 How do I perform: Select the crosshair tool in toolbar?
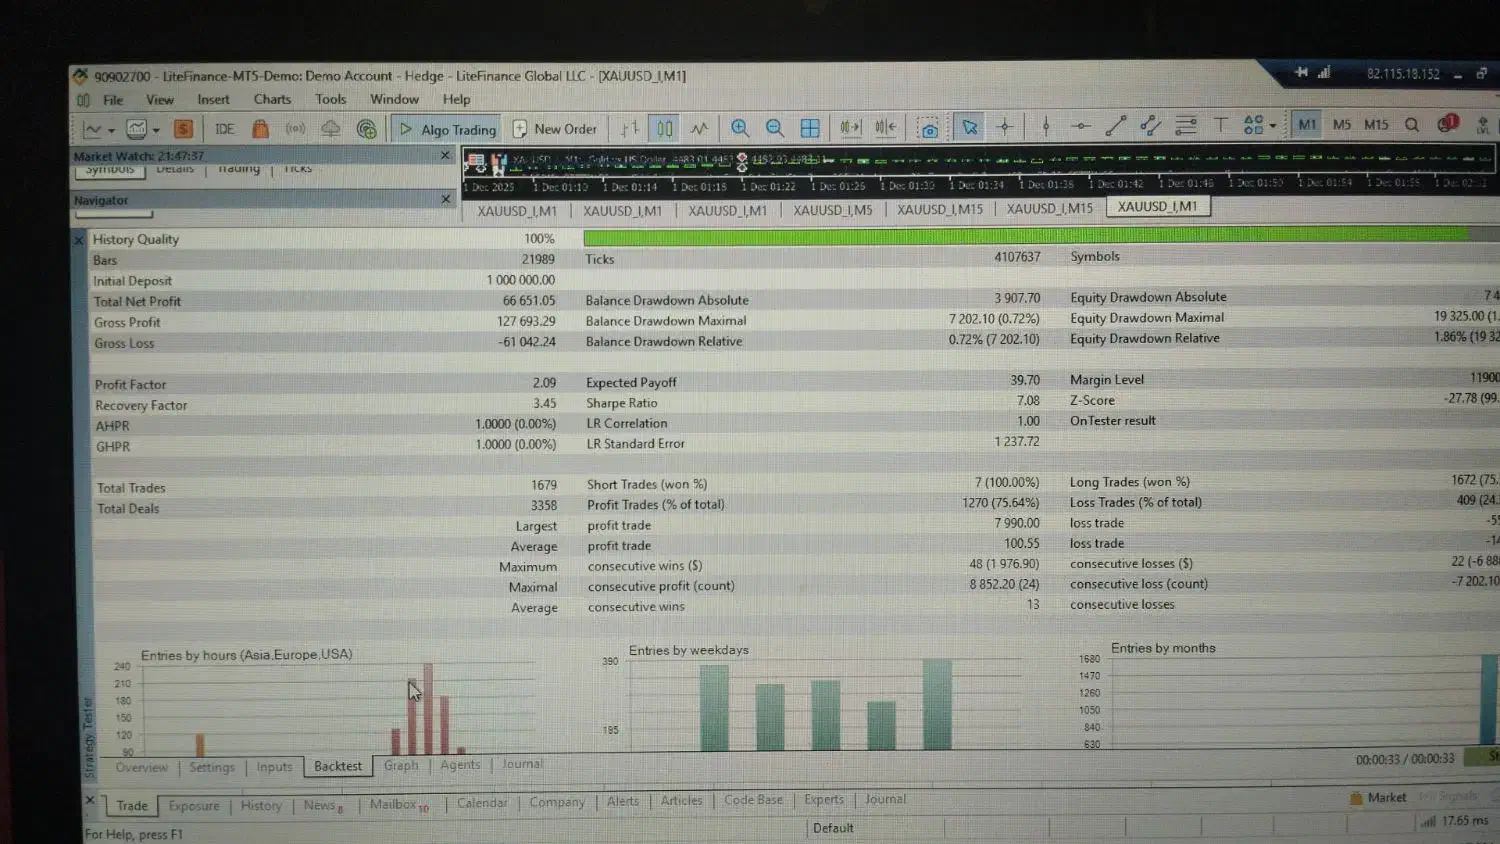(1005, 127)
